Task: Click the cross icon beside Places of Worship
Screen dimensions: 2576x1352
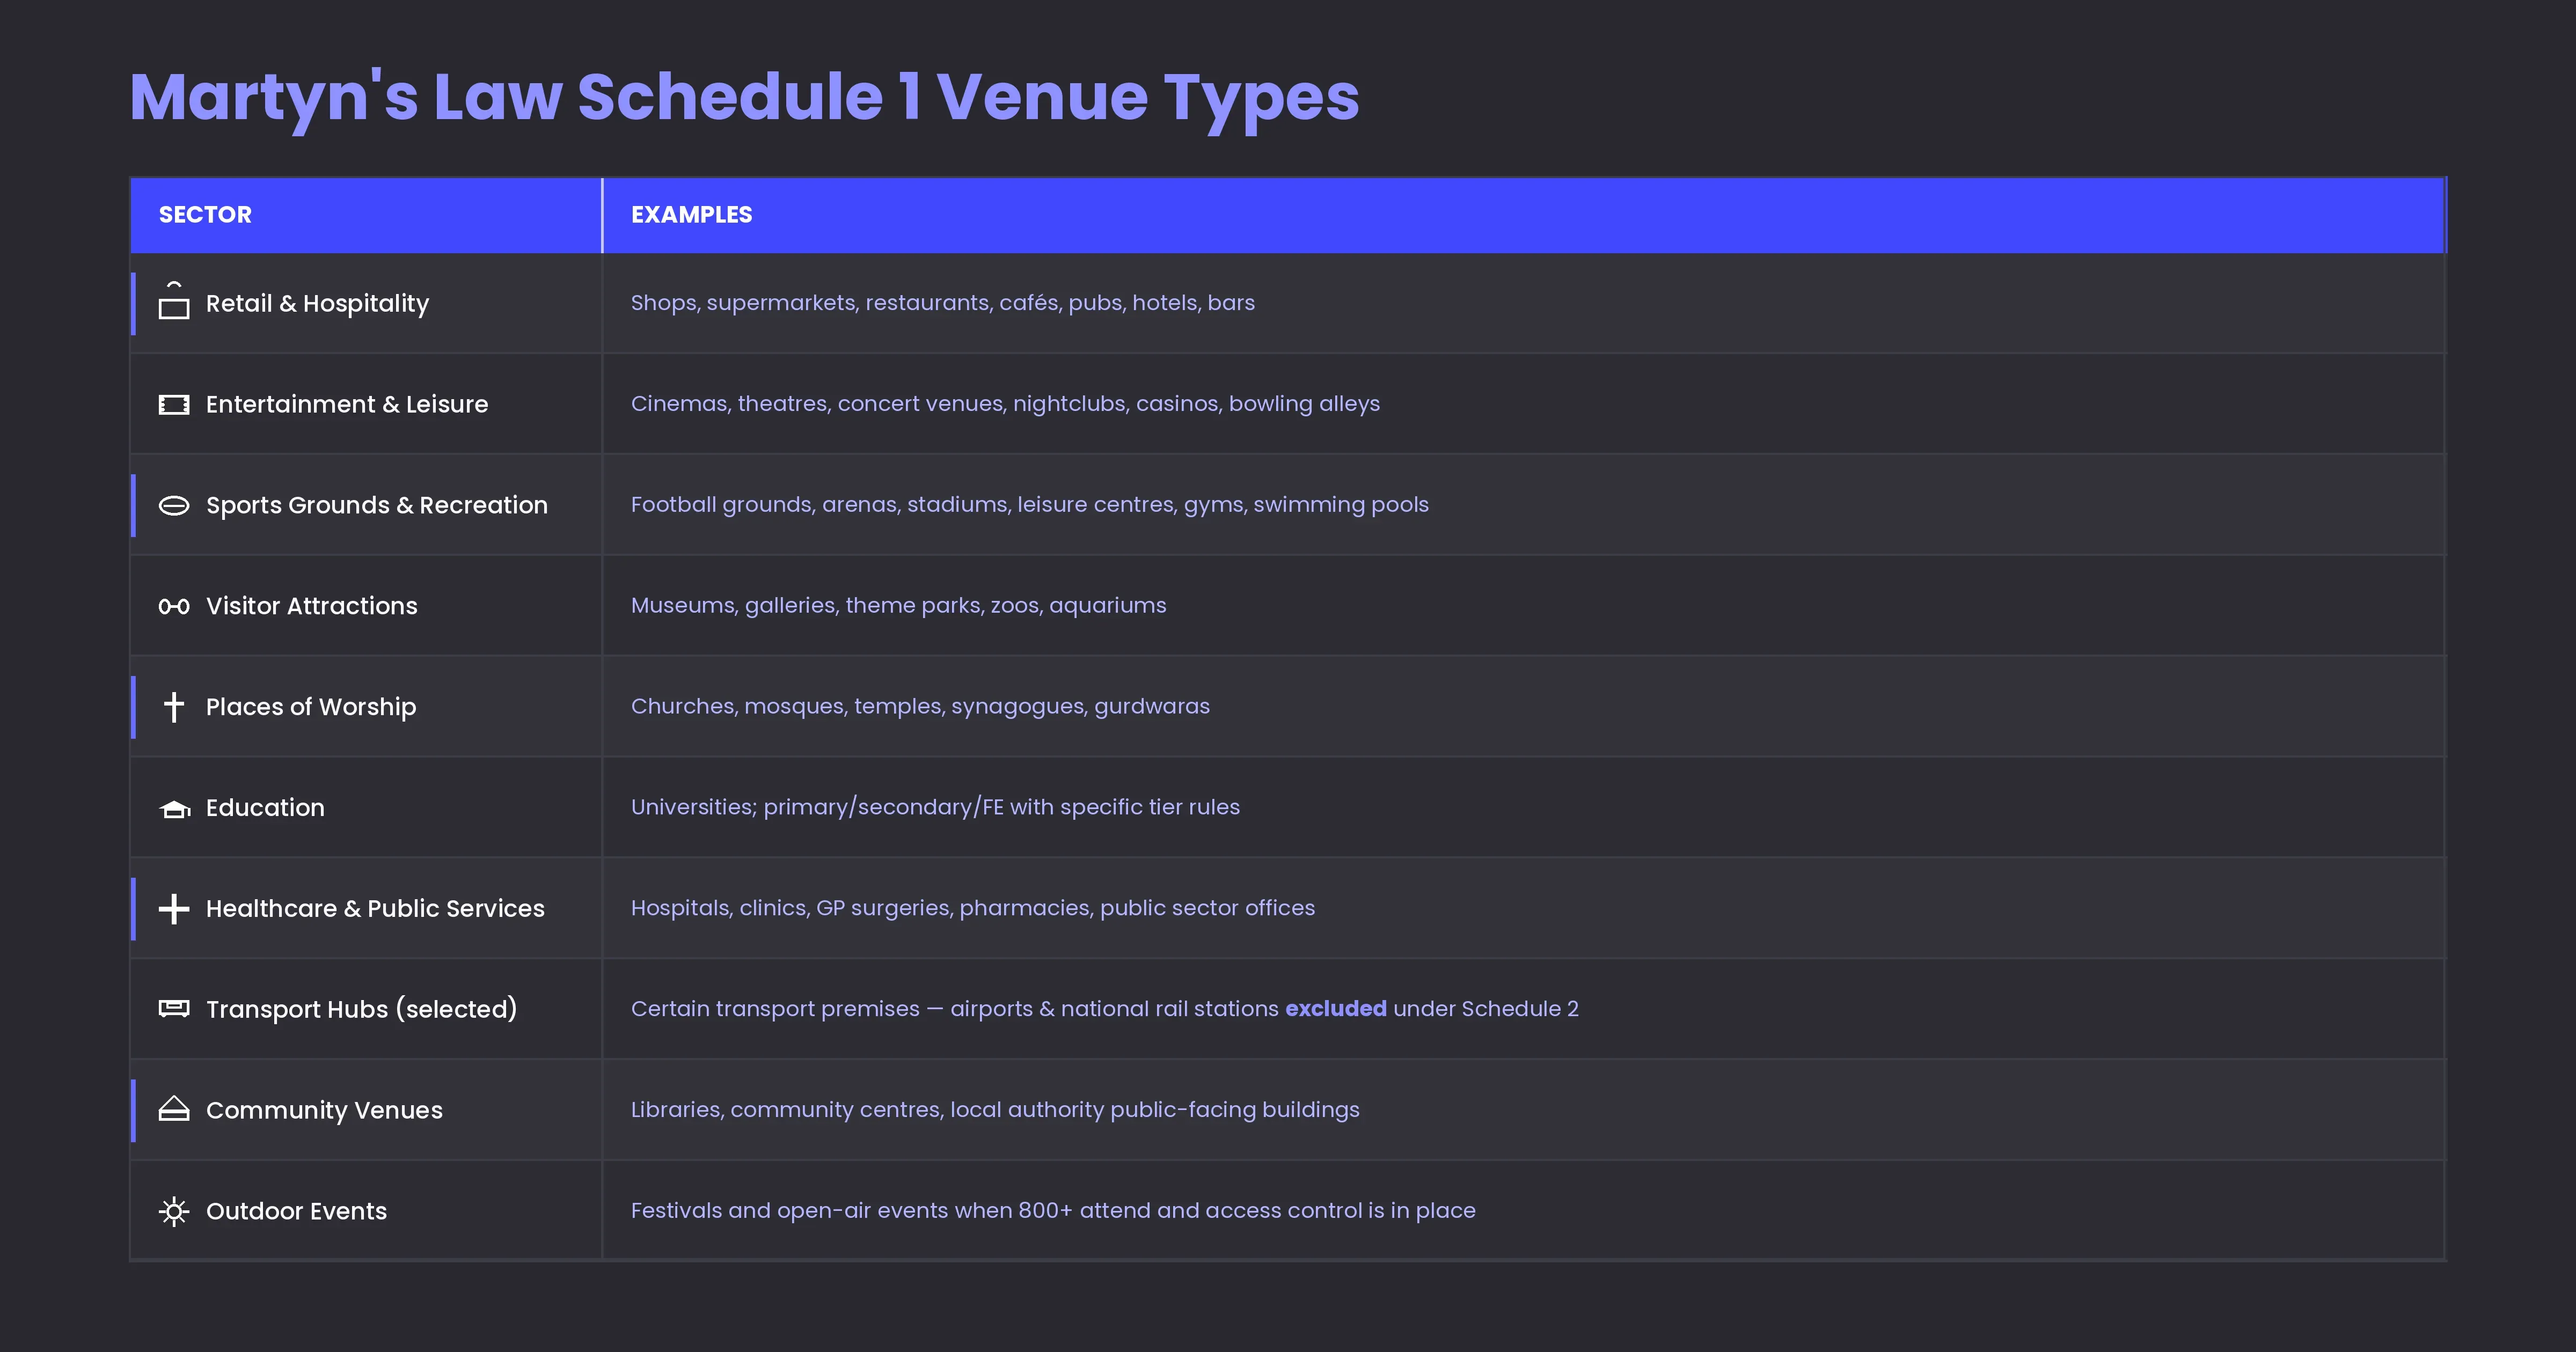Action: (x=174, y=707)
